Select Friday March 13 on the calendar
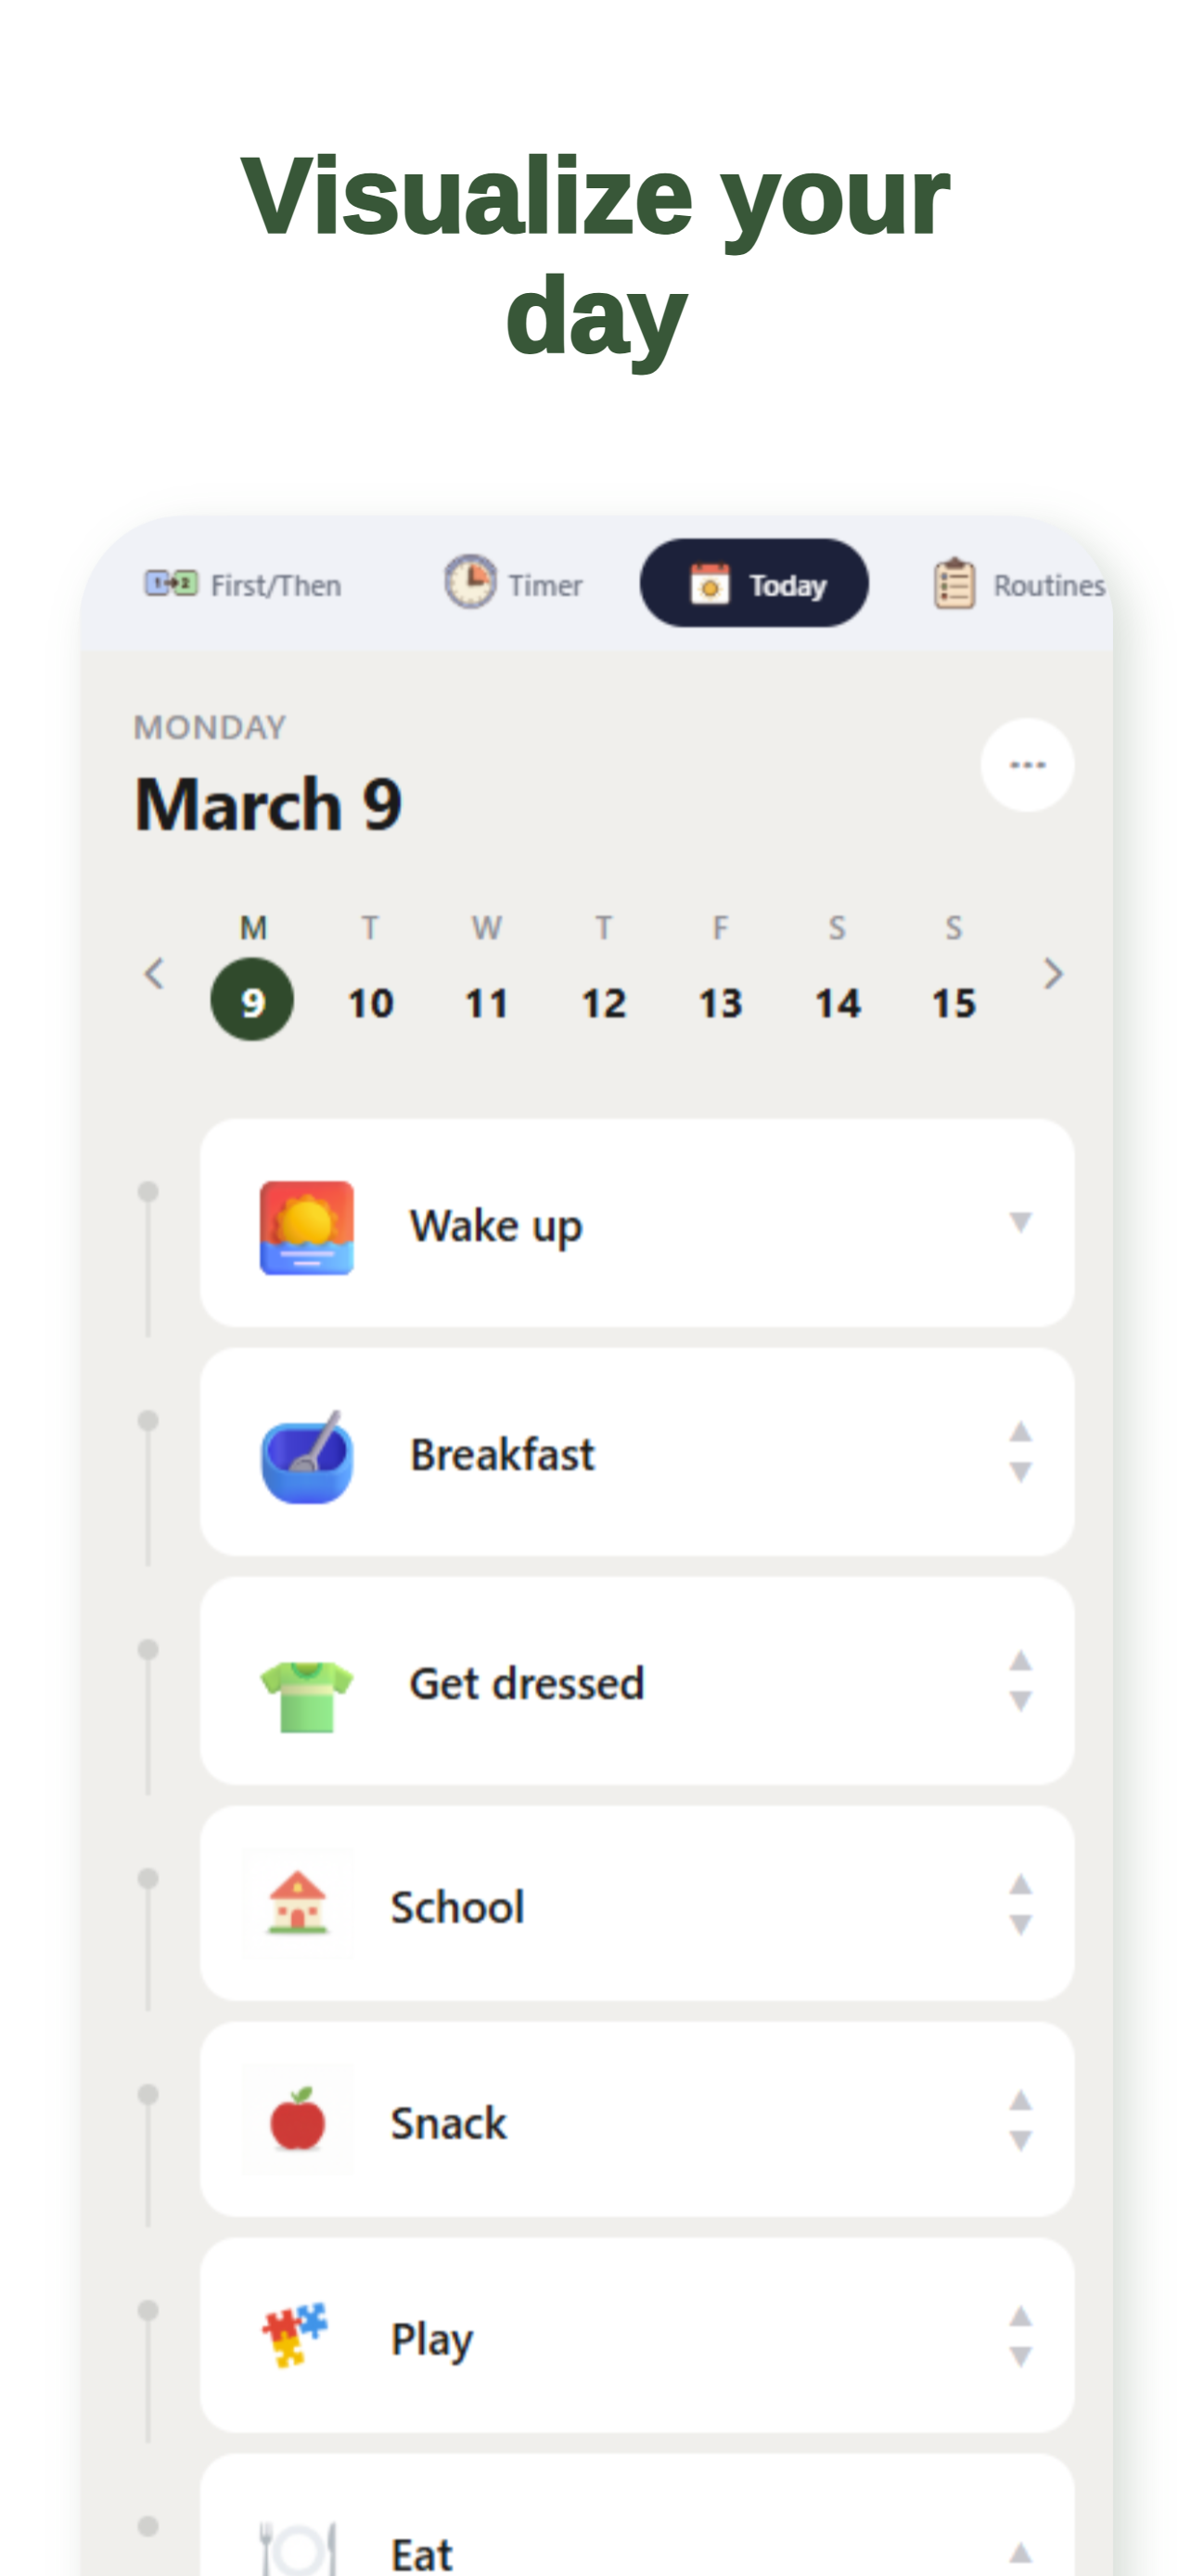 point(721,1001)
